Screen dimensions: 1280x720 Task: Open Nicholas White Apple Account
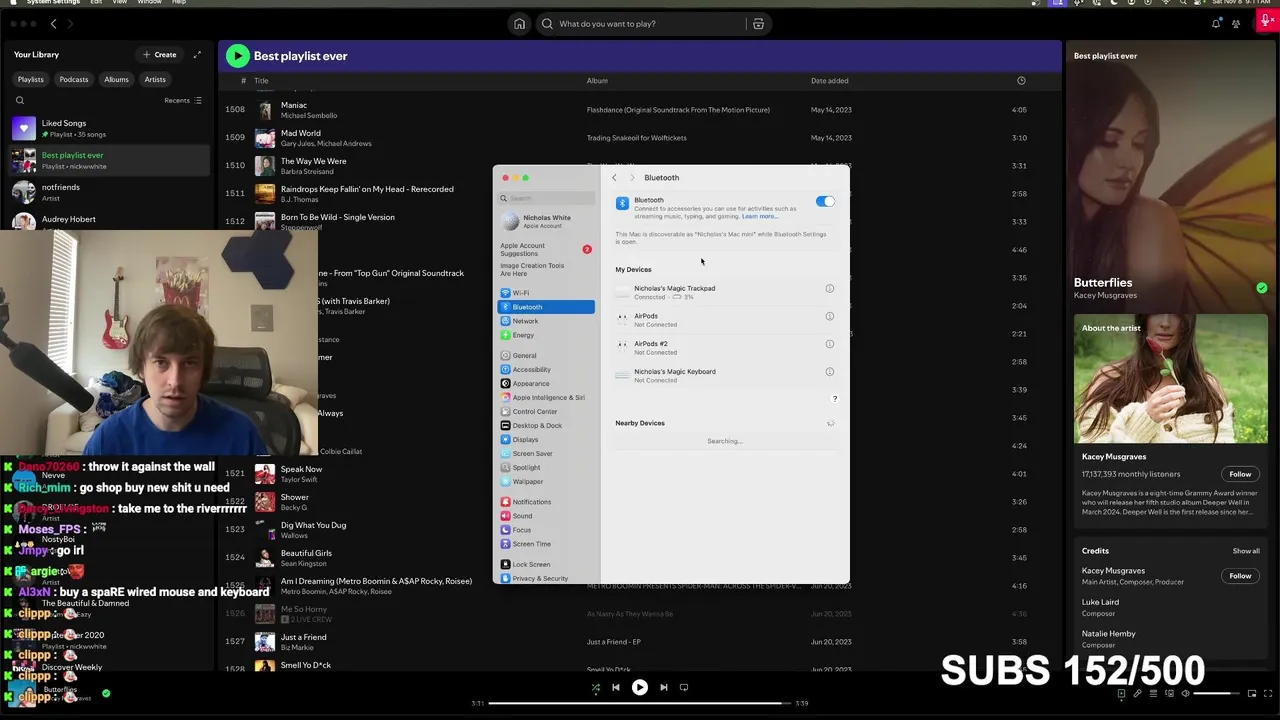[x=546, y=221]
